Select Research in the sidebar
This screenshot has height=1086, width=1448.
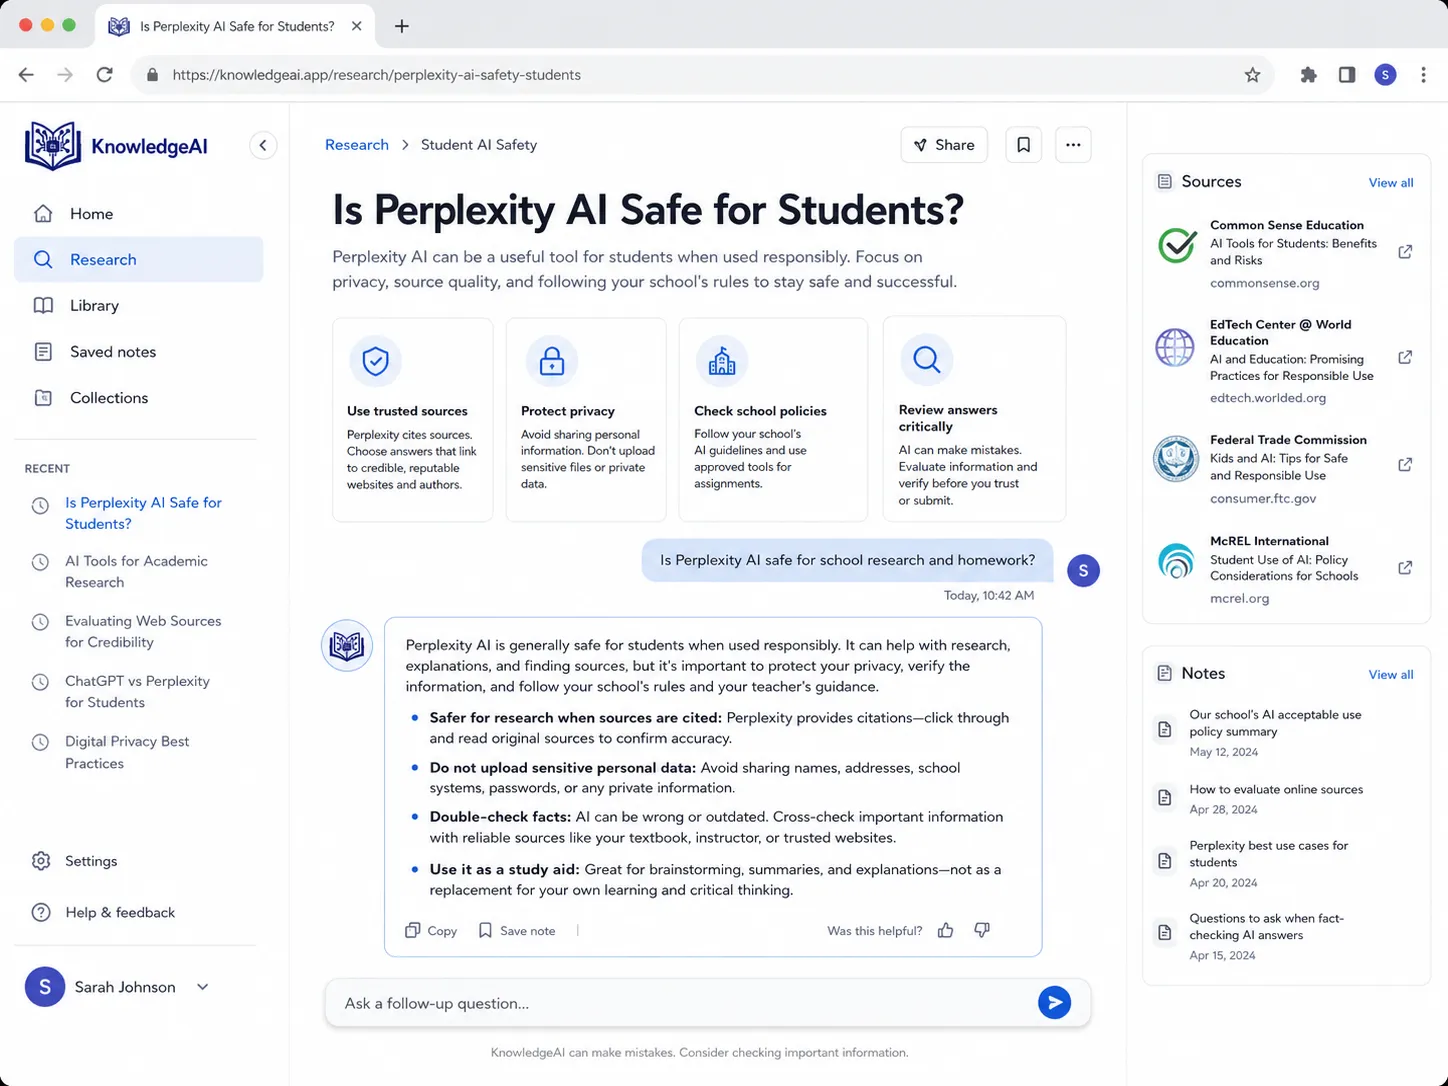138,259
